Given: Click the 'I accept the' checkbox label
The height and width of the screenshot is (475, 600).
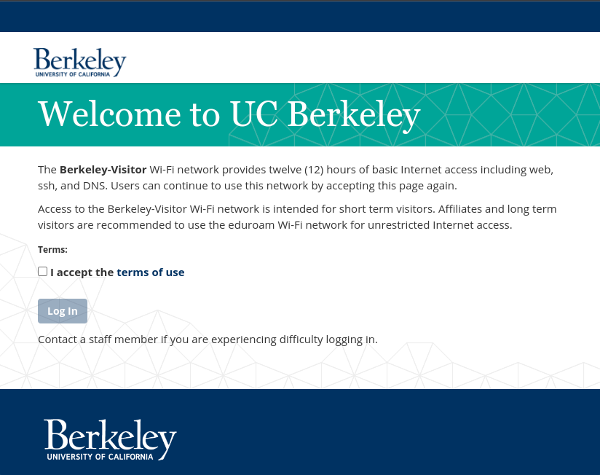Looking at the screenshot, I should pyautogui.click(x=82, y=272).
